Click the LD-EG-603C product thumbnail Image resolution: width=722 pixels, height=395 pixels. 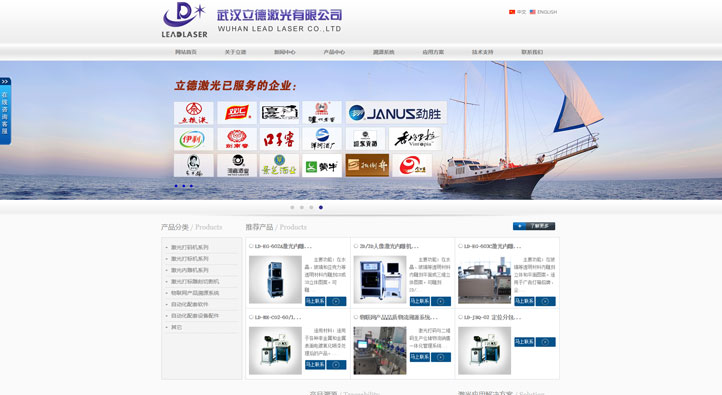coord(484,279)
